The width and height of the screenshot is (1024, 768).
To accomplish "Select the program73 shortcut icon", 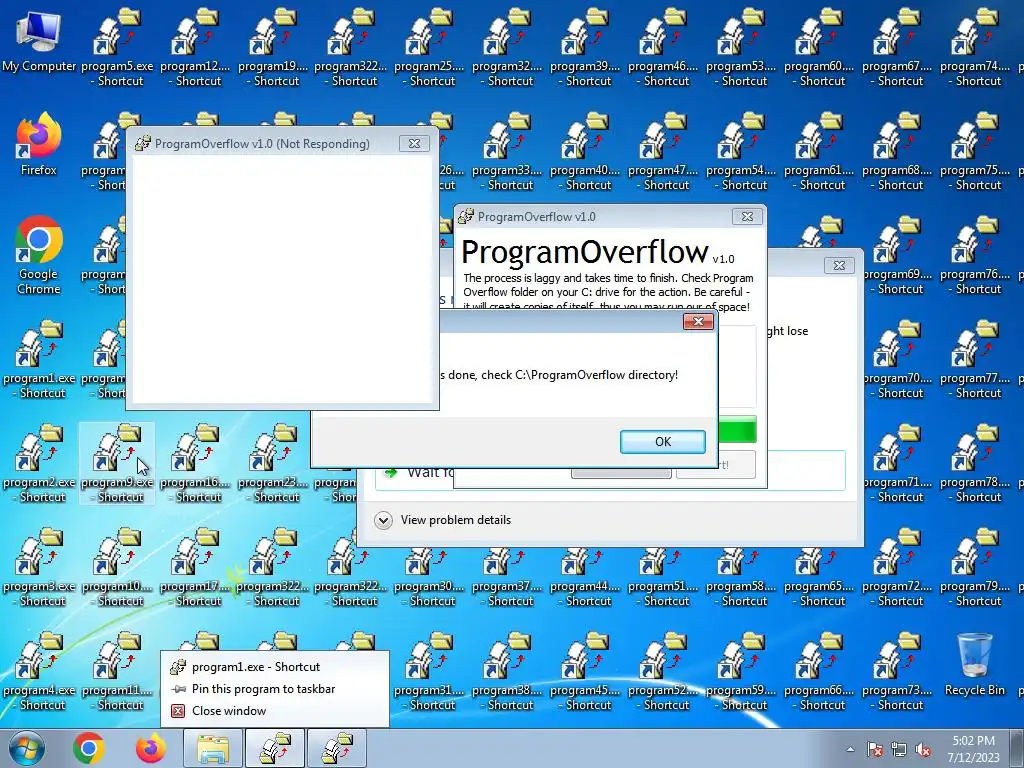I will click(x=897, y=671).
